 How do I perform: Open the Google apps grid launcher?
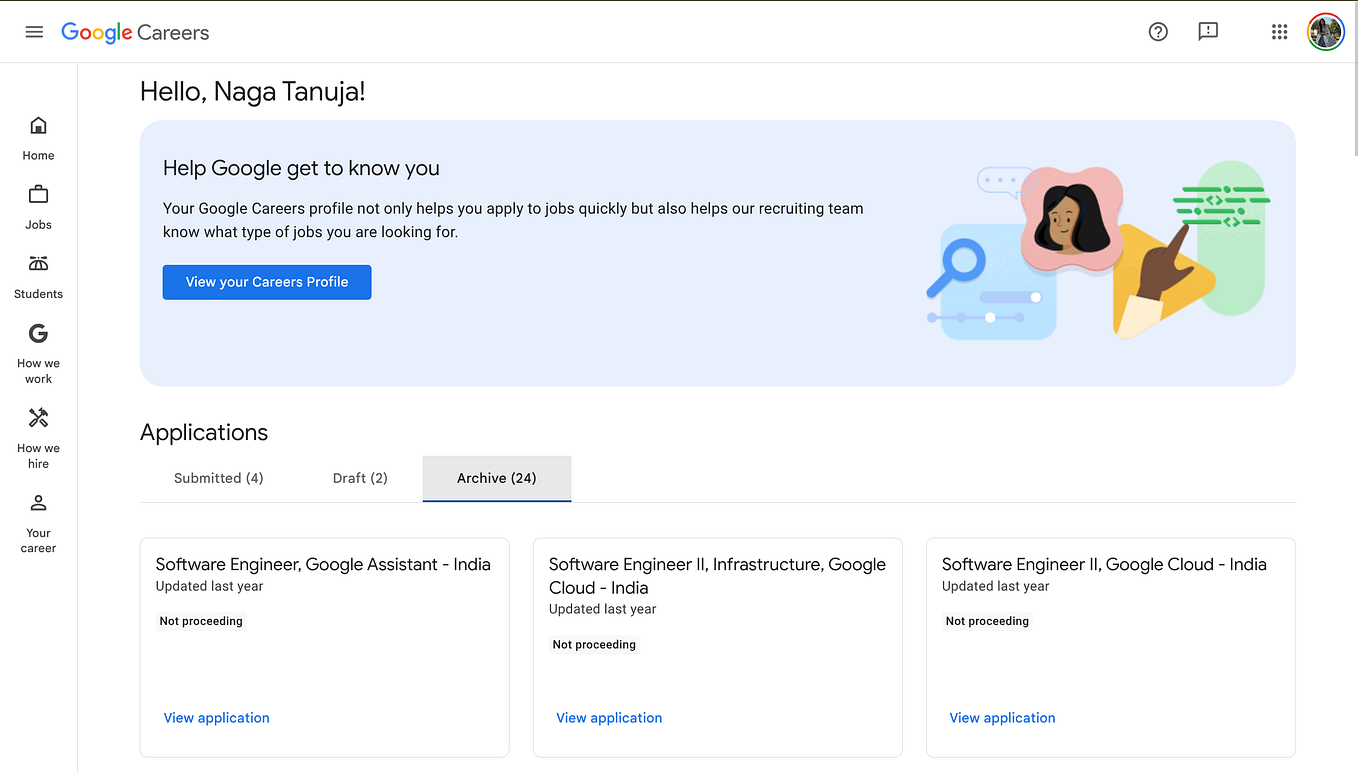click(x=1279, y=31)
